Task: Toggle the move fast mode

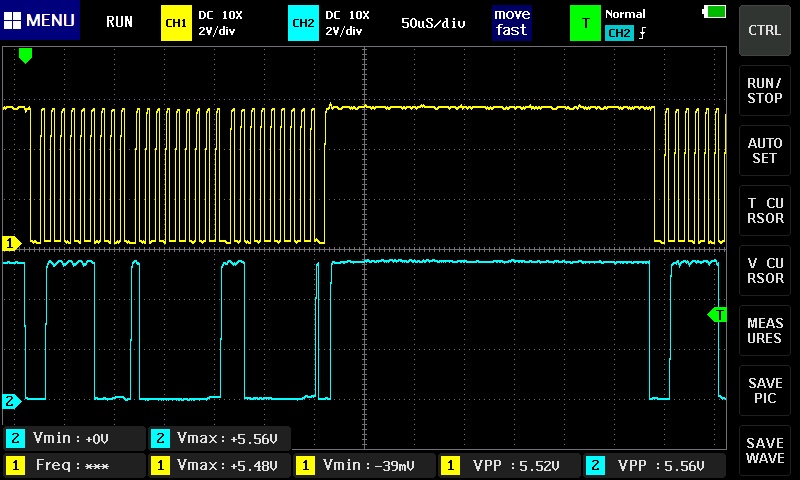Action: point(512,22)
